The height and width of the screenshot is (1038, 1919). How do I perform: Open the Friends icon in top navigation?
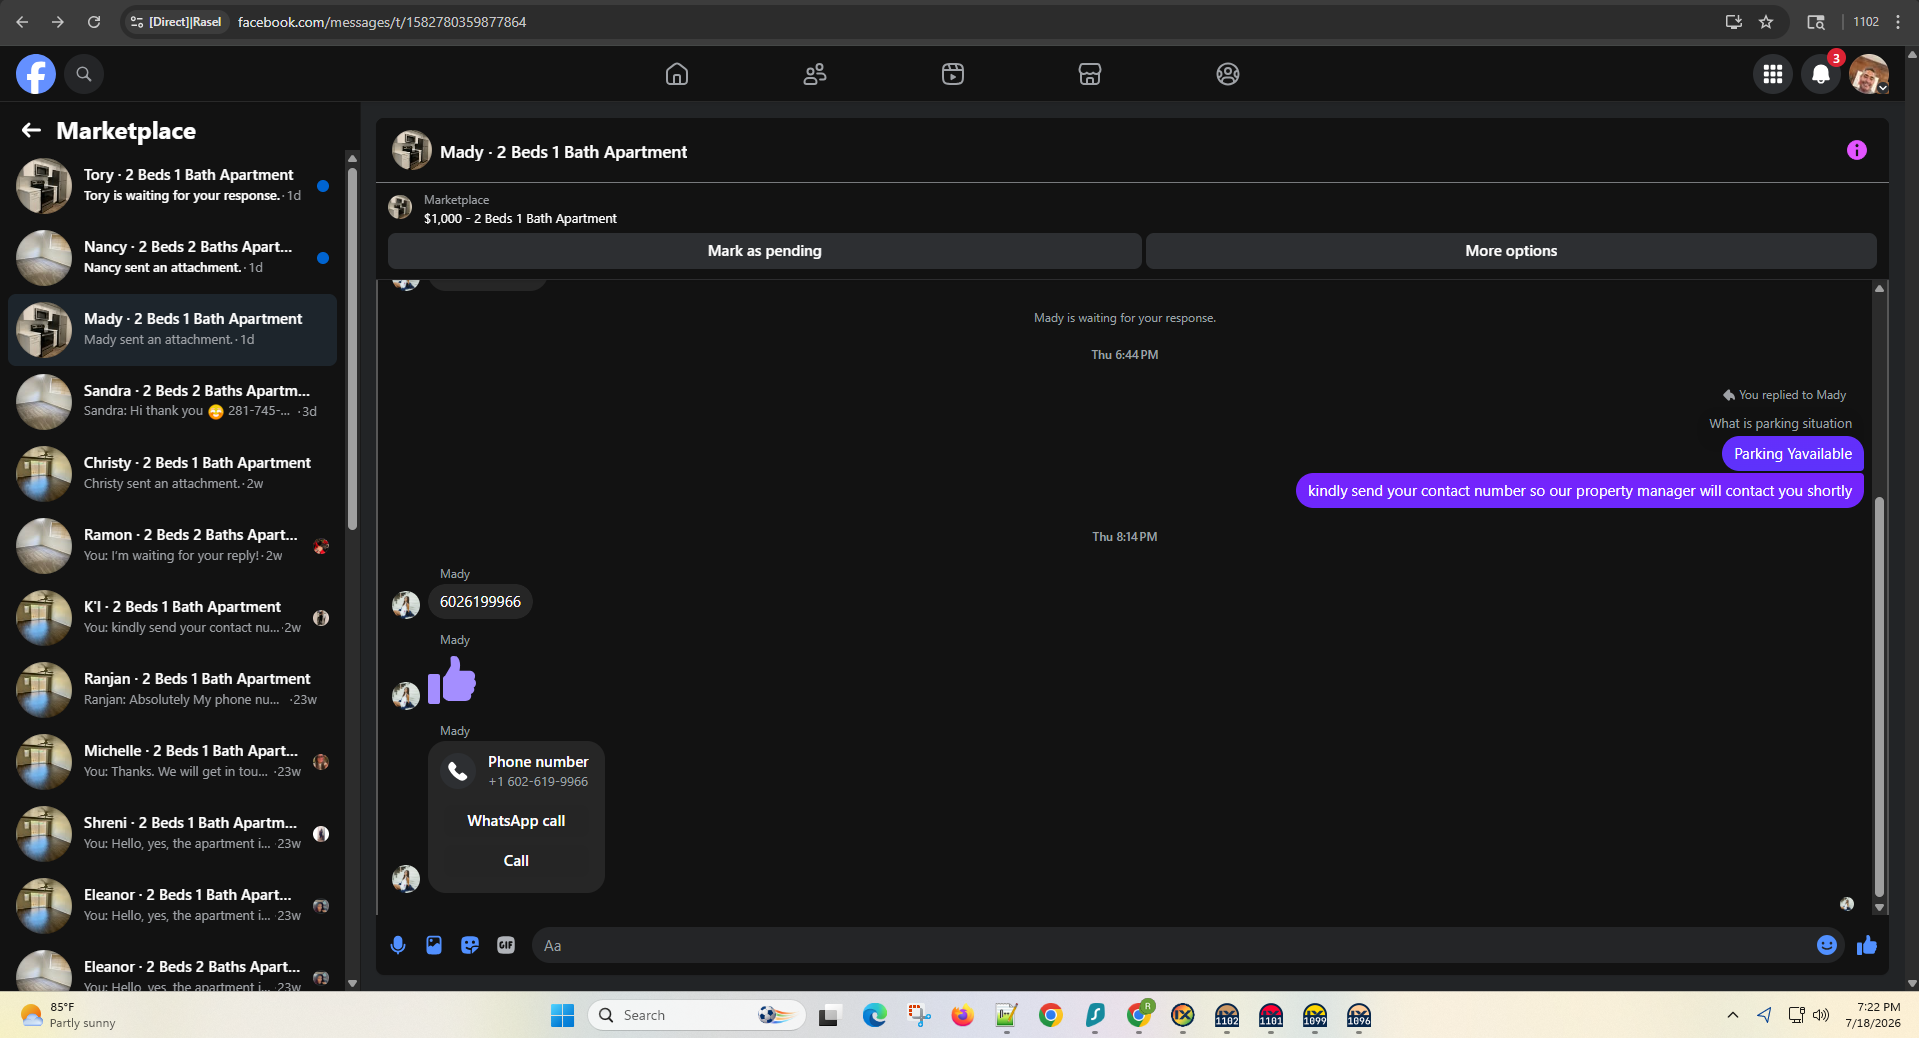pyautogui.click(x=815, y=74)
